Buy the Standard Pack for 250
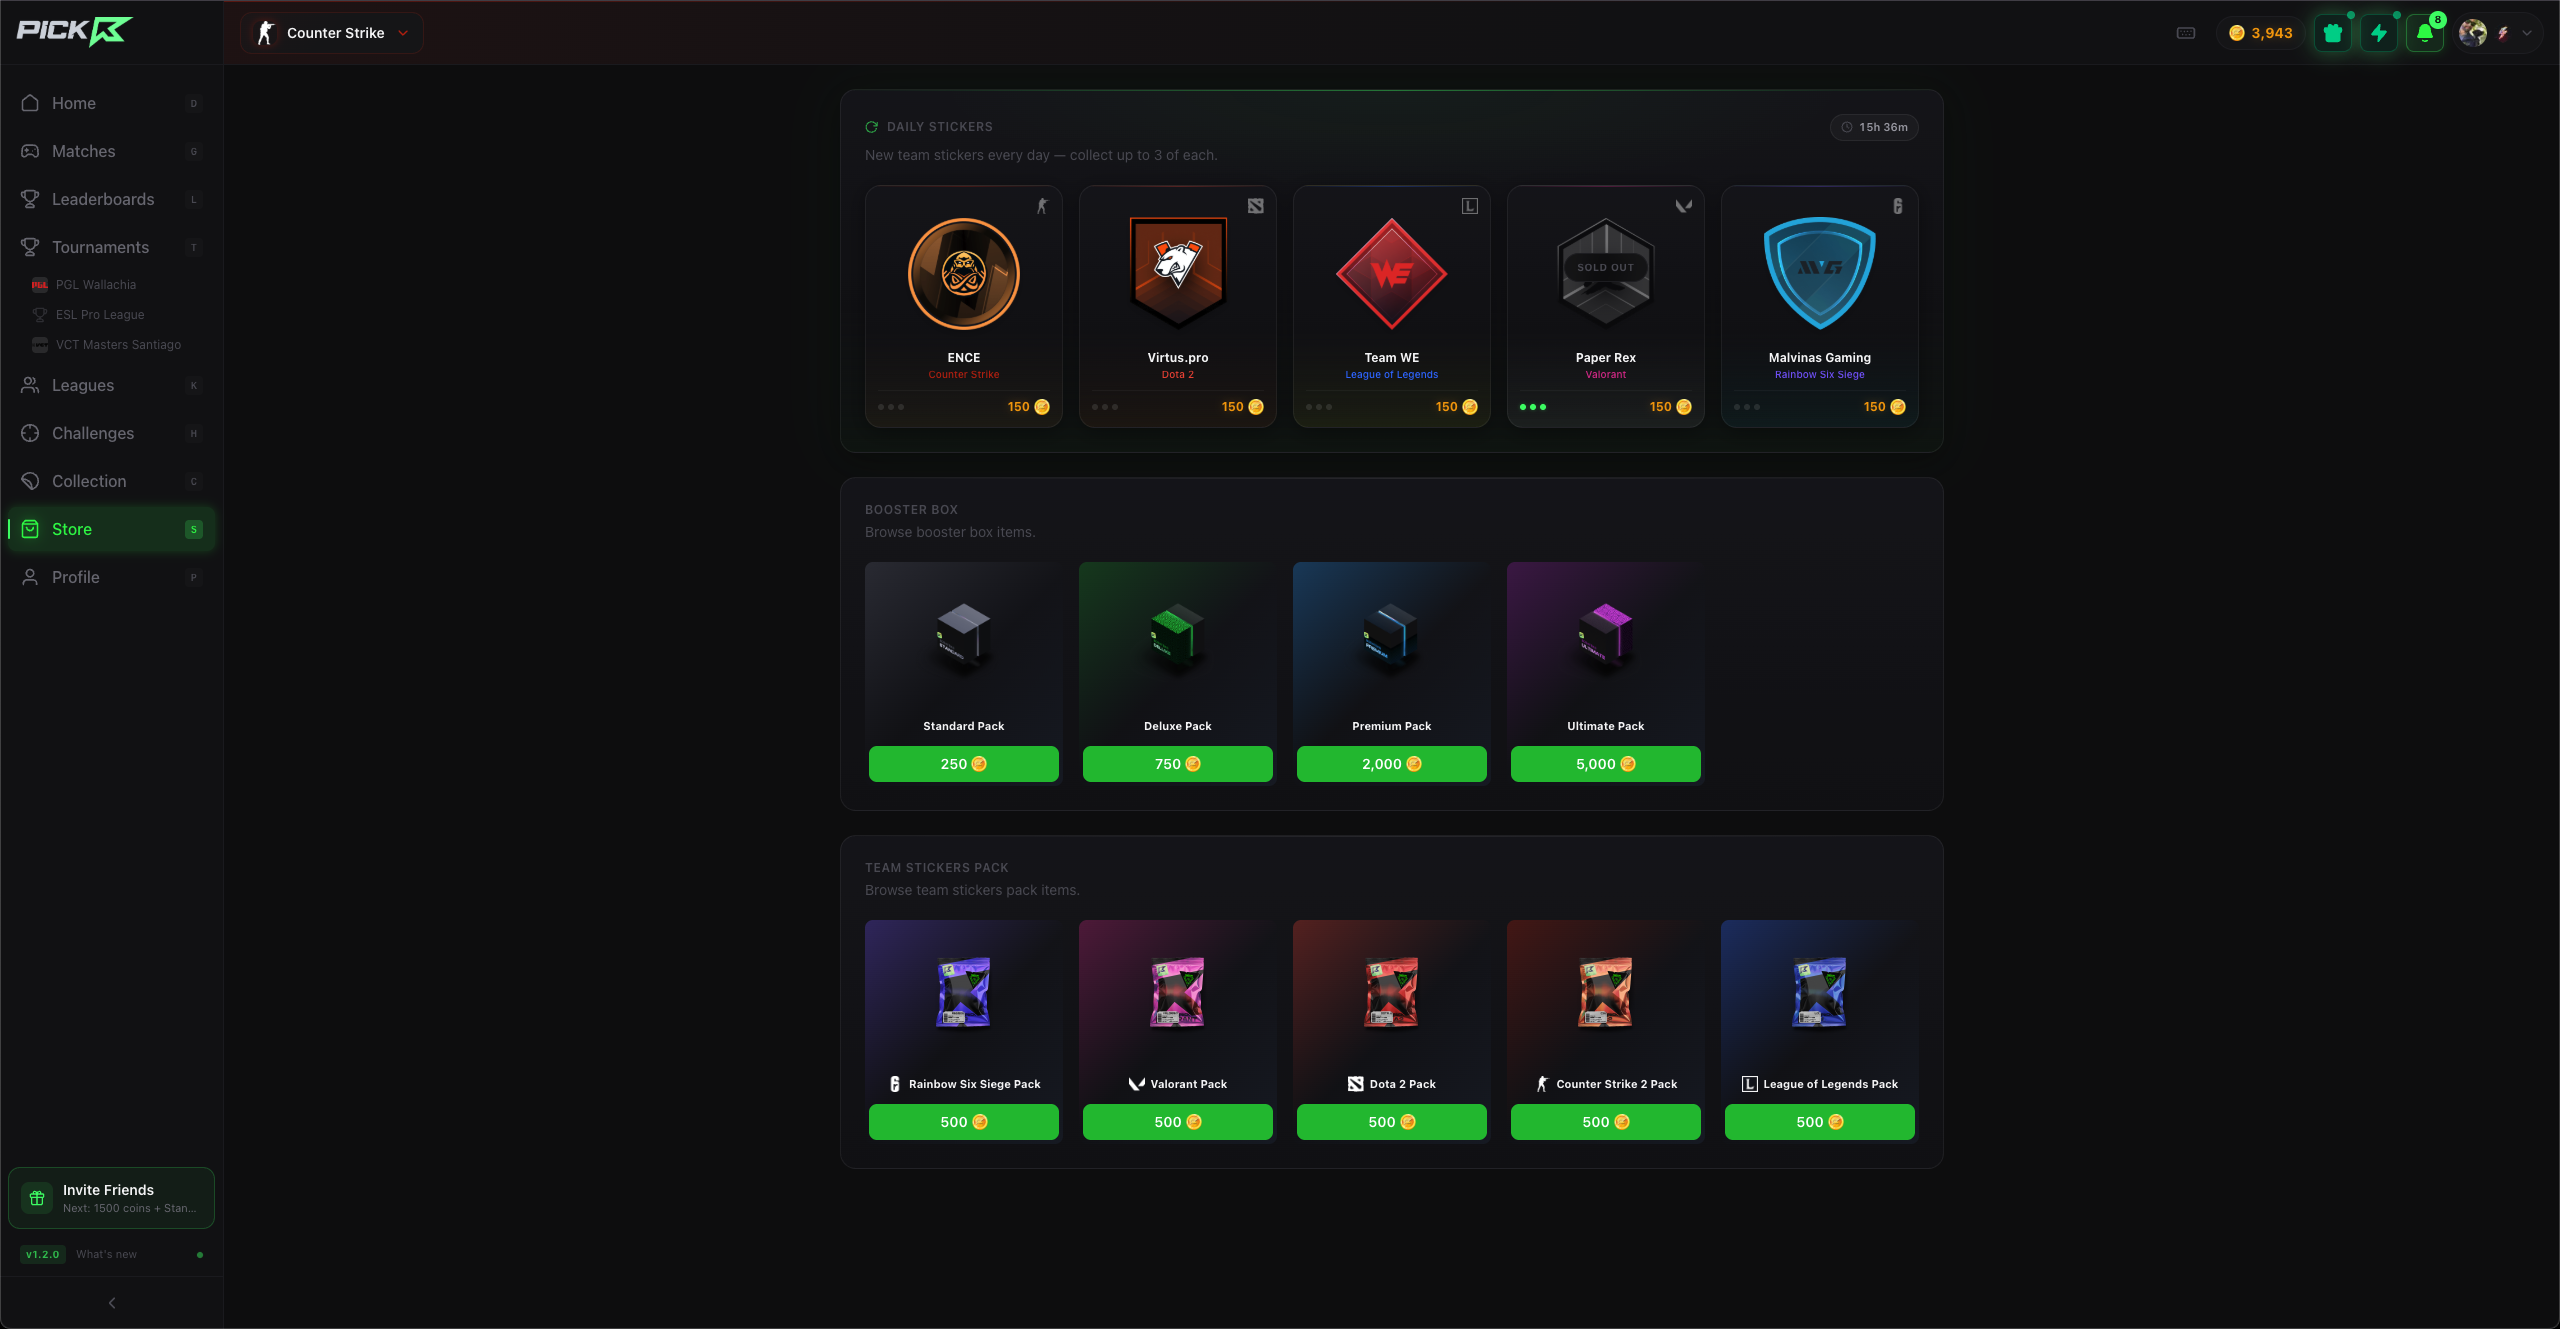Screen dimensions: 2560x1329 point(963,764)
